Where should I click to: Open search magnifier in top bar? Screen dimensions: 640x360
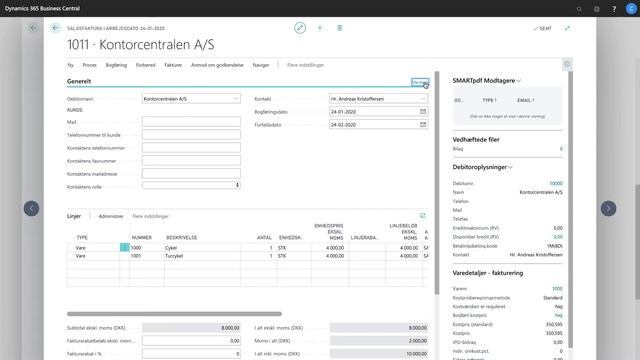point(579,9)
